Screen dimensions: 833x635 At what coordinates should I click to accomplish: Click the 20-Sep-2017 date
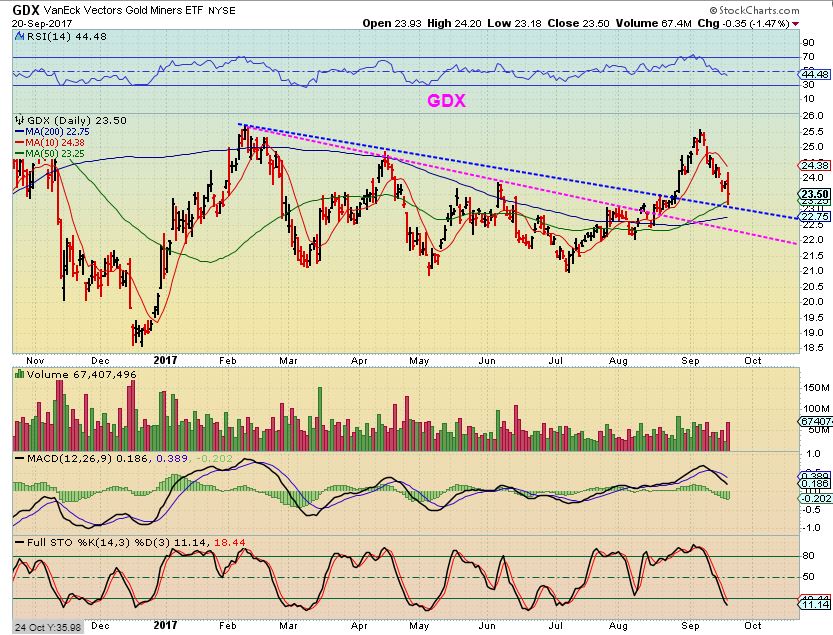point(42,24)
